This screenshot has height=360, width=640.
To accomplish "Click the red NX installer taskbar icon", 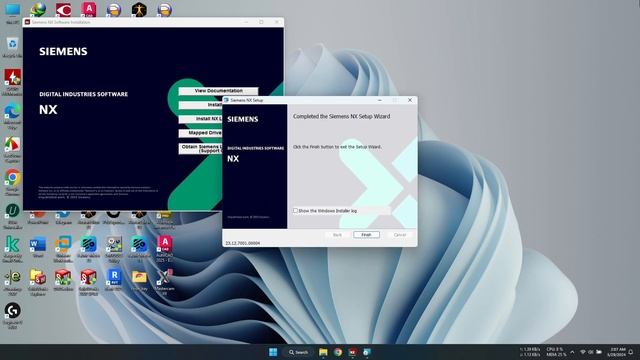I will click(x=353, y=352).
